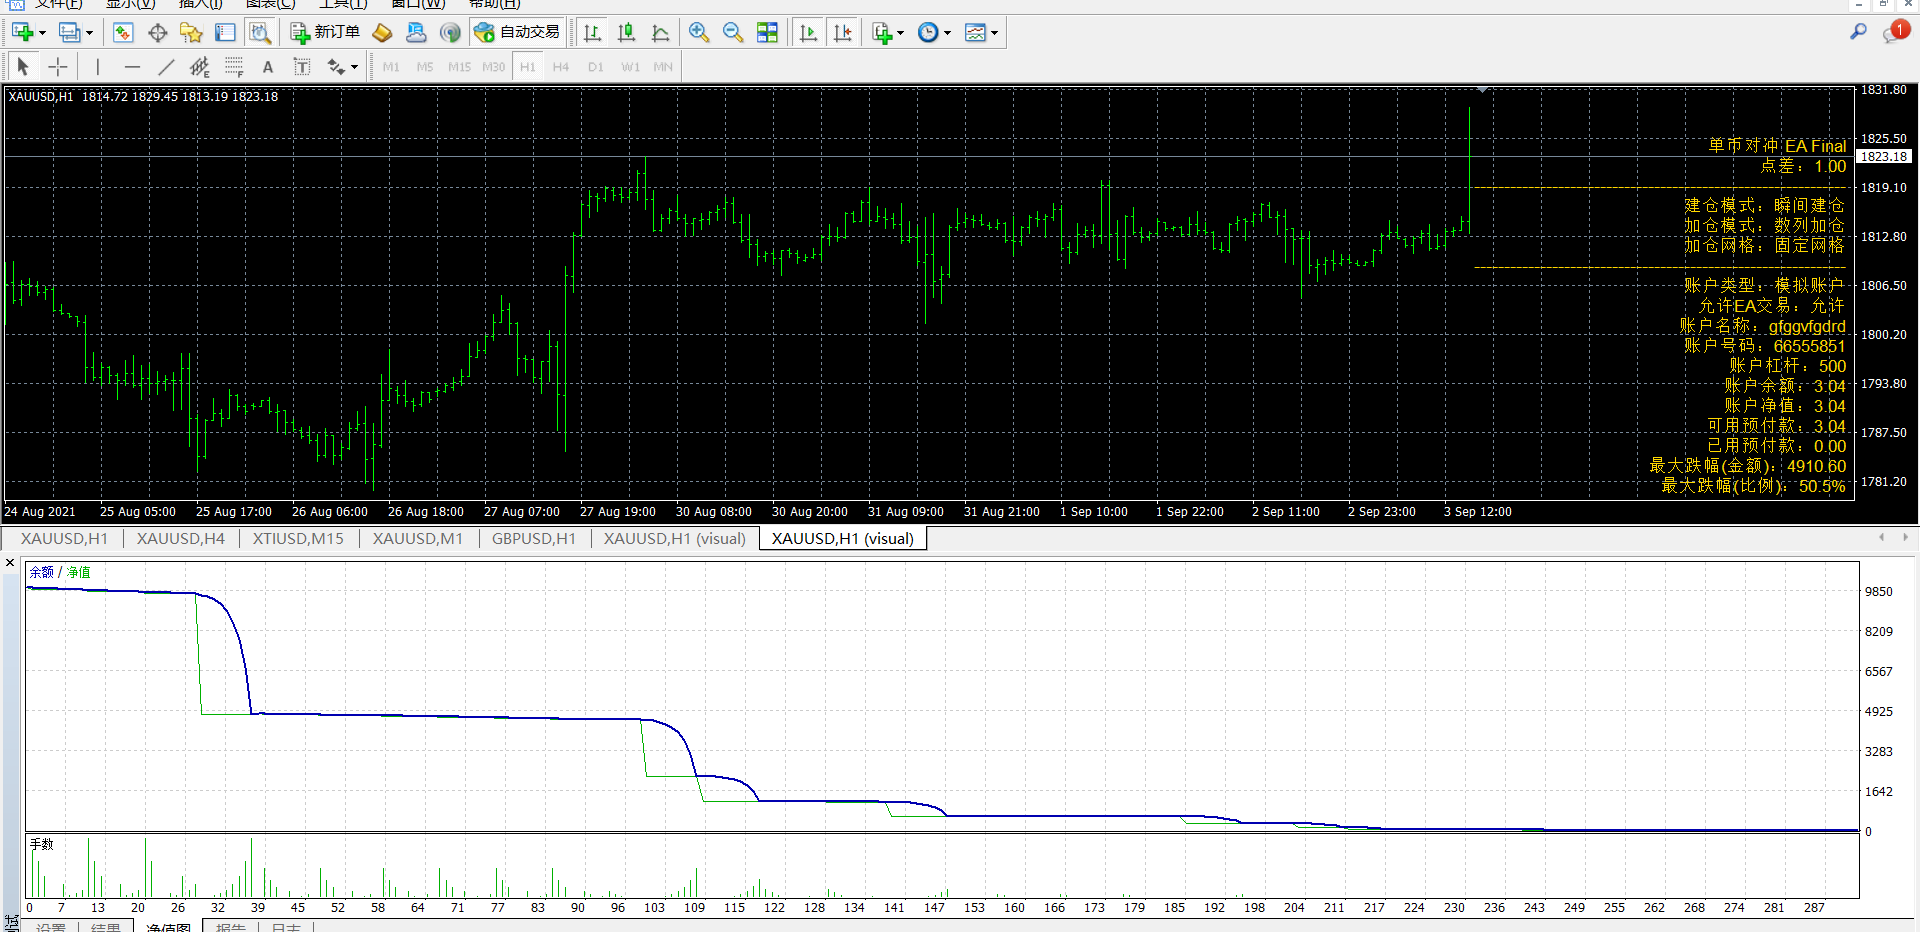
Task: Open the Fibonacci retracement tool
Action: (x=233, y=67)
